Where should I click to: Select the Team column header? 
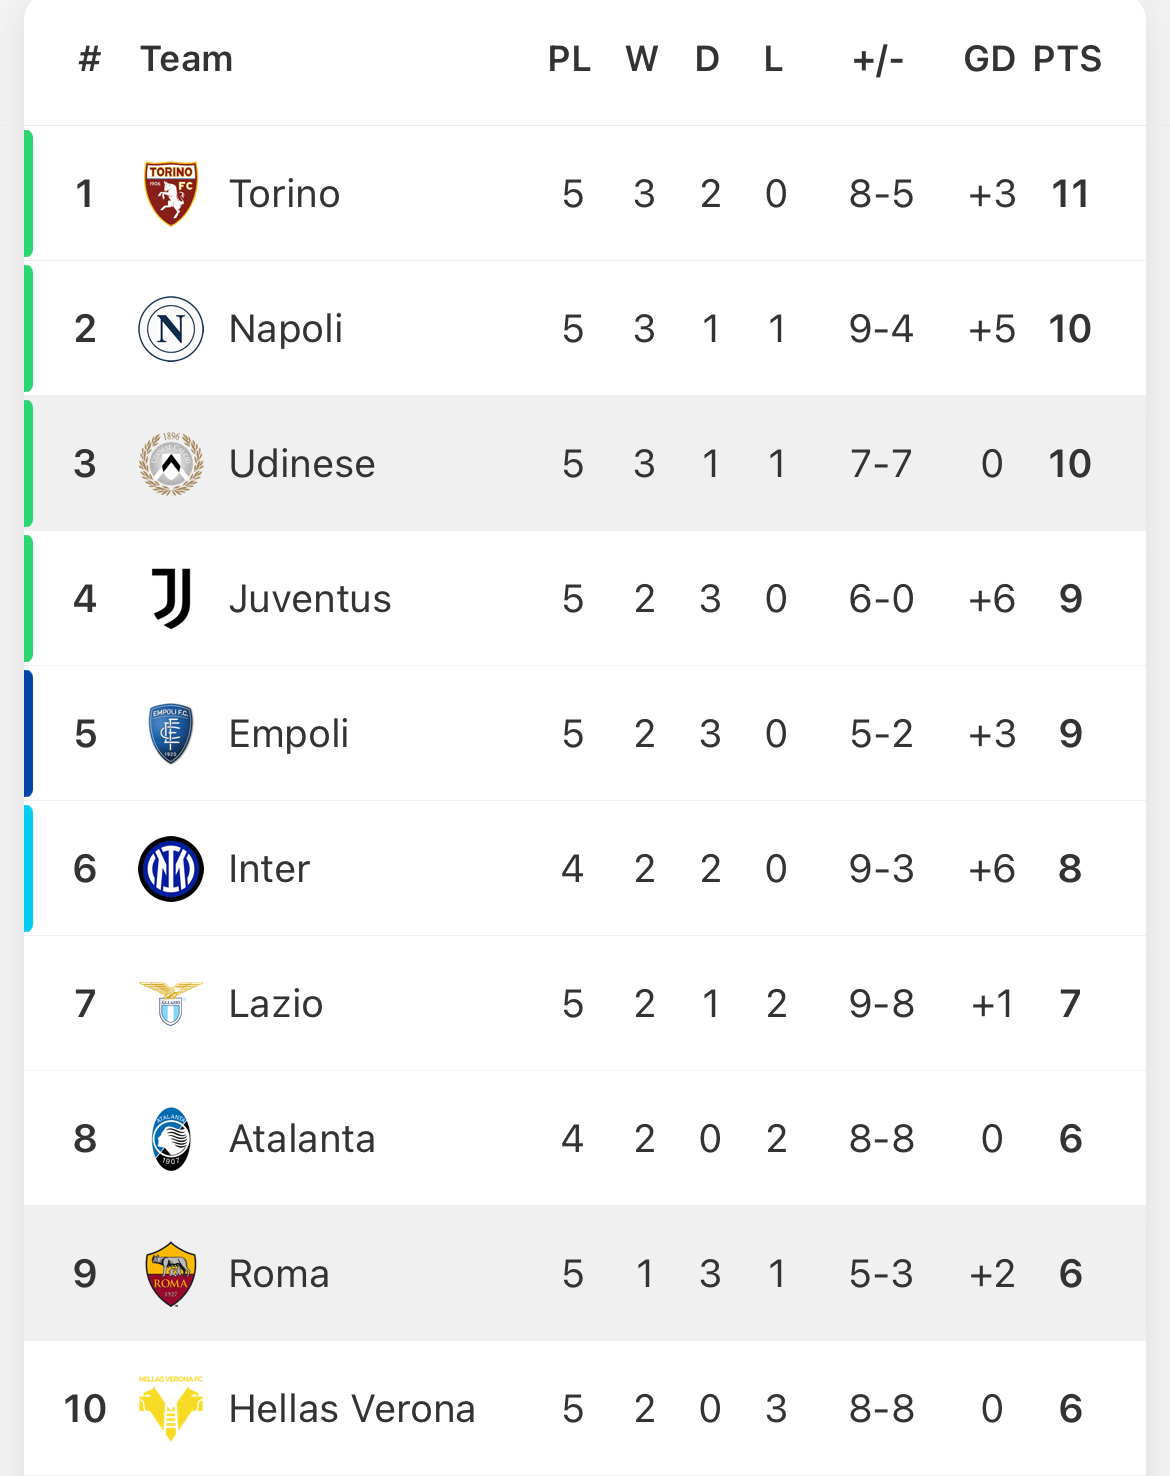click(x=186, y=59)
